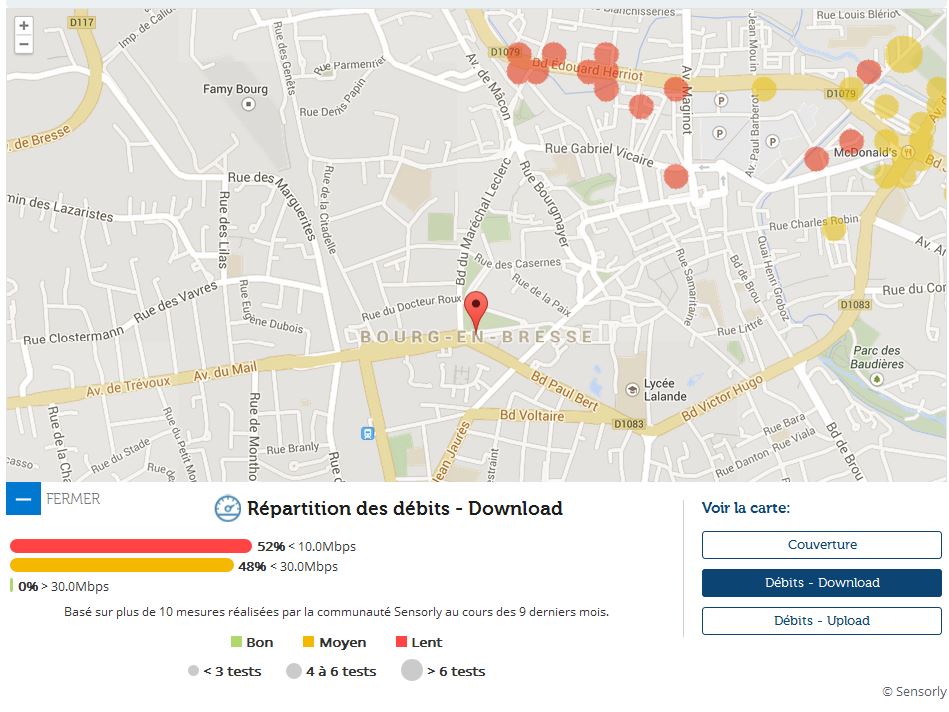The image size is (949, 712).
Task: Click the Lycée Lalande school marker
Action: coord(630,388)
